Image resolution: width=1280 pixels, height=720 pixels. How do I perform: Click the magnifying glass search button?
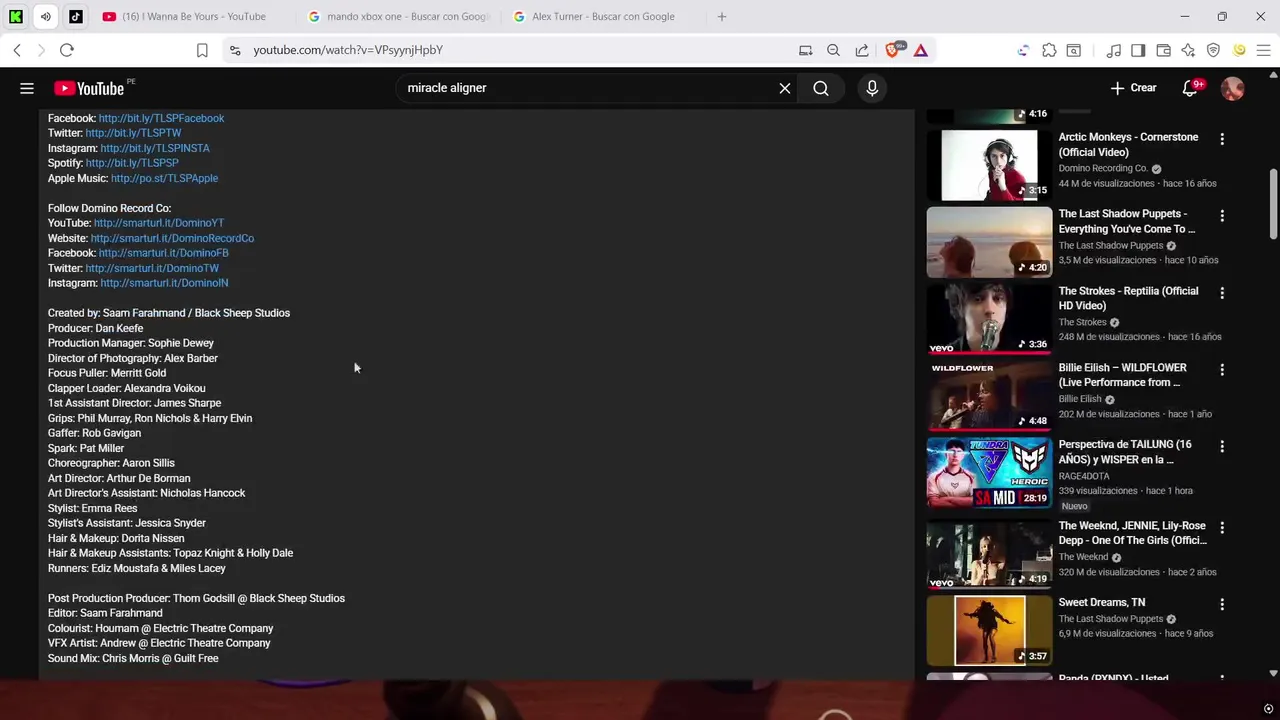[x=821, y=88]
